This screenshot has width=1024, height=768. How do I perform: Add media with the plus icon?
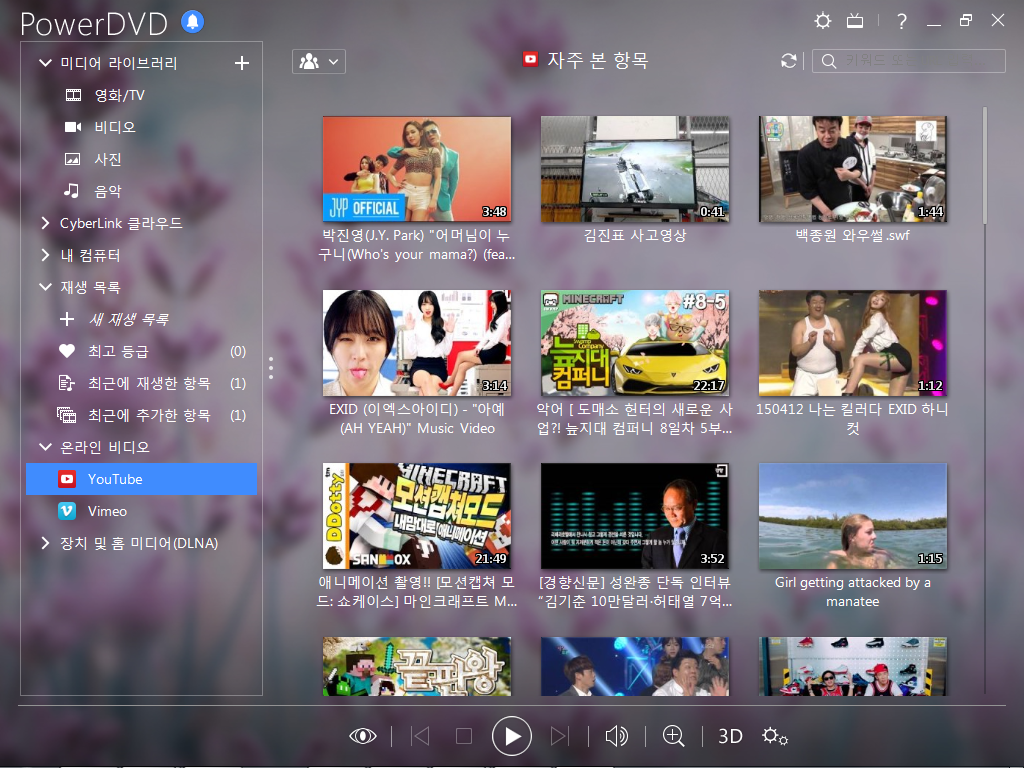[x=242, y=63]
